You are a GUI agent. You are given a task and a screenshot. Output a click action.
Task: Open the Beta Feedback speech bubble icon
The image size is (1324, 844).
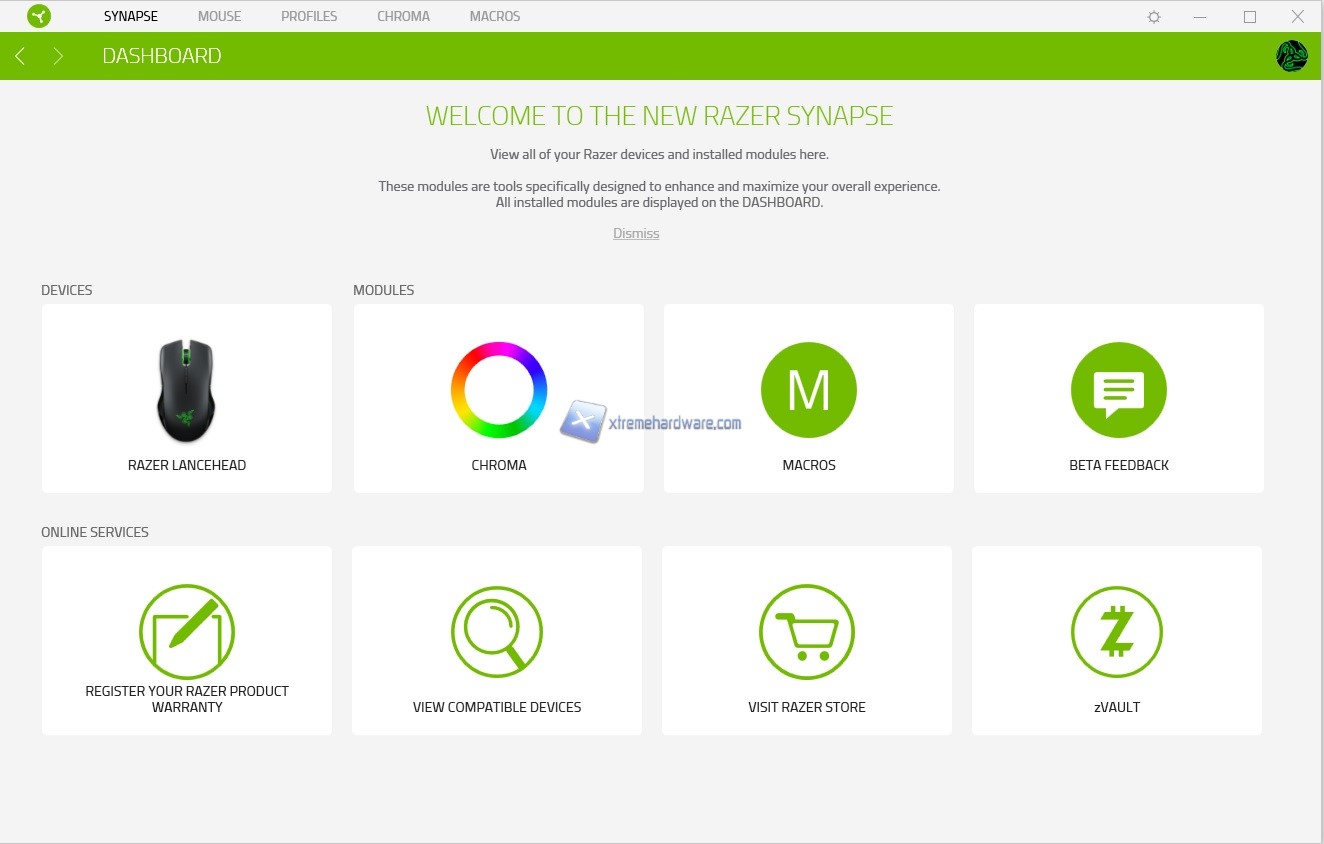pyautogui.click(x=1118, y=390)
